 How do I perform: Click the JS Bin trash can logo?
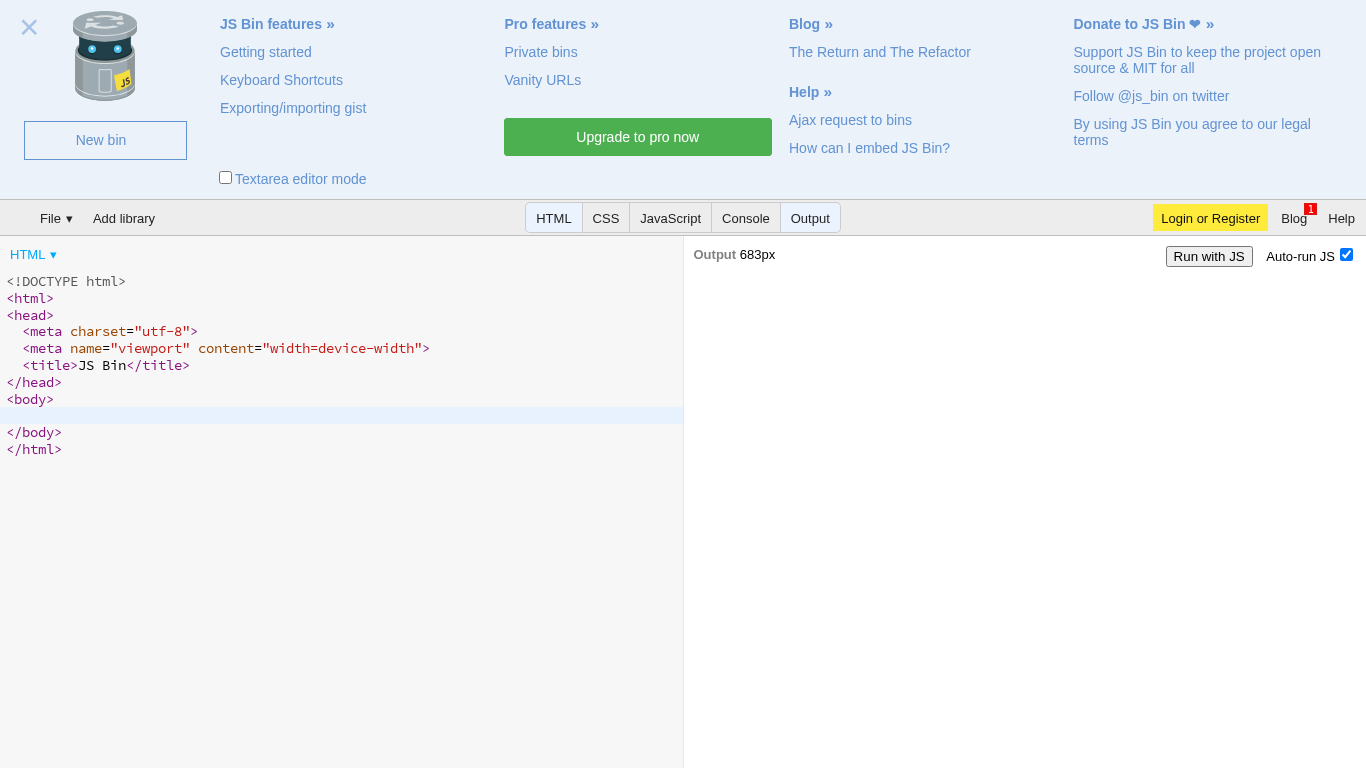click(105, 56)
